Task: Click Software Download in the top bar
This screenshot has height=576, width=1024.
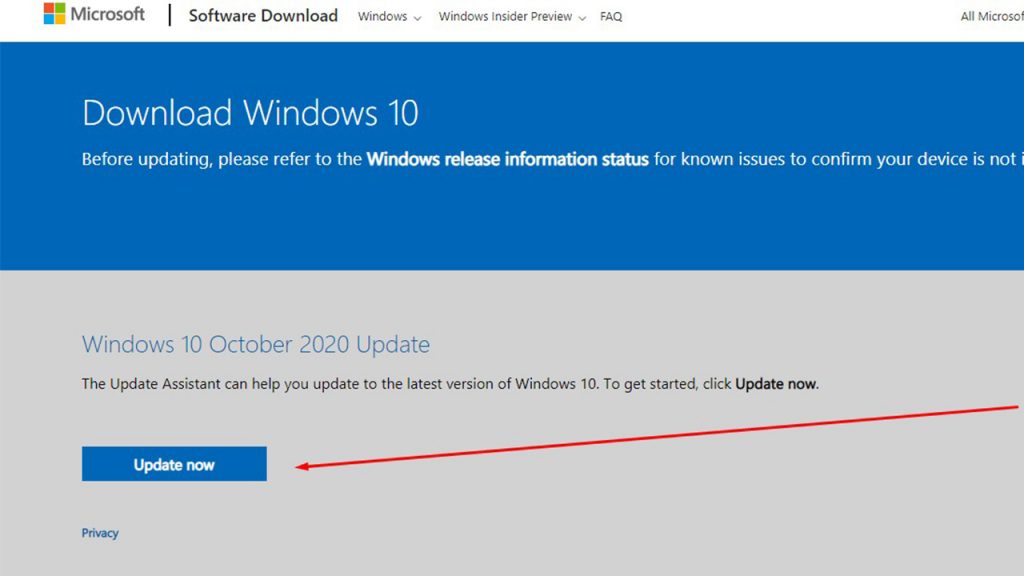Action: click(262, 15)
